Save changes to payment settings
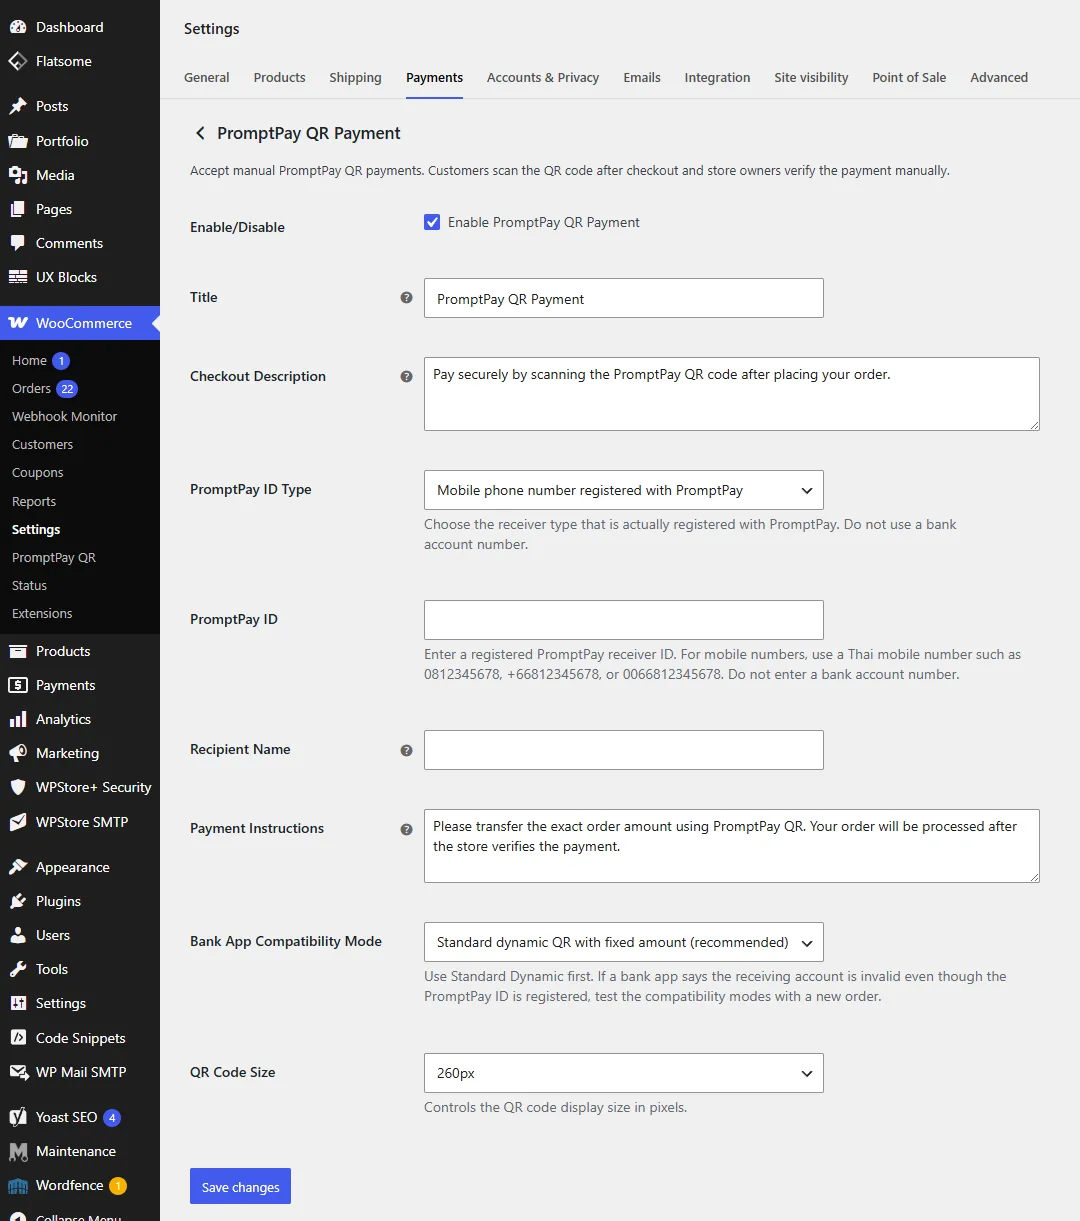Screen dimensions: 1080x1221 240,1186
